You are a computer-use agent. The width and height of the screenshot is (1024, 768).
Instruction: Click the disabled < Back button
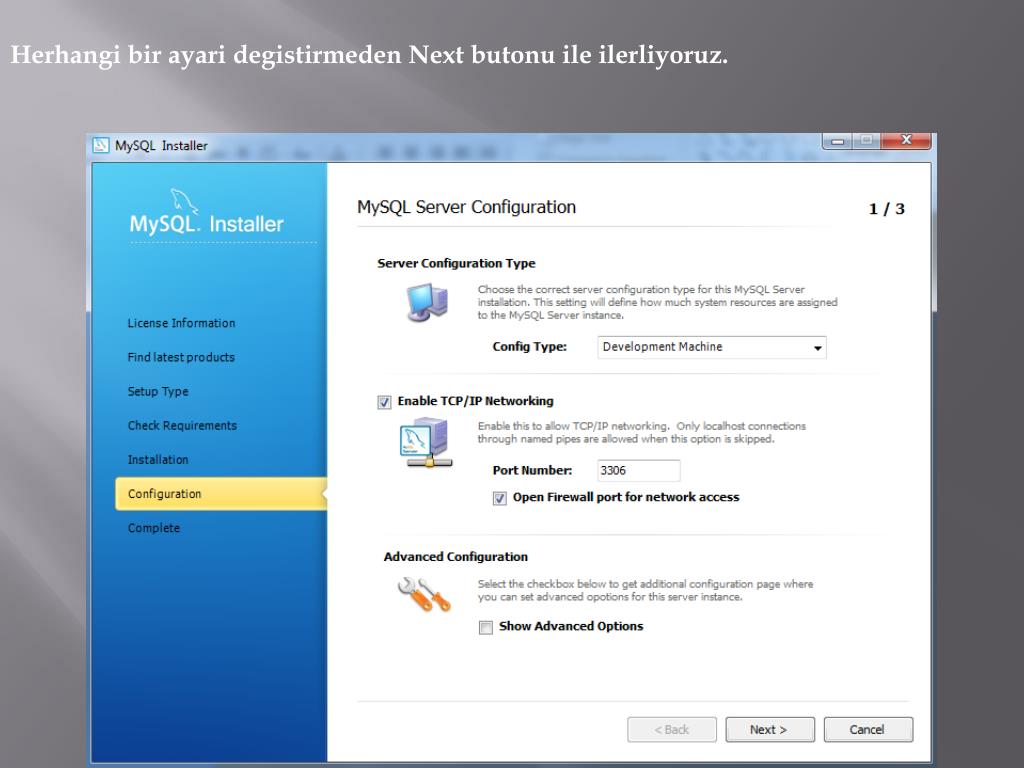pyautogui.click(x=672, y=729)
